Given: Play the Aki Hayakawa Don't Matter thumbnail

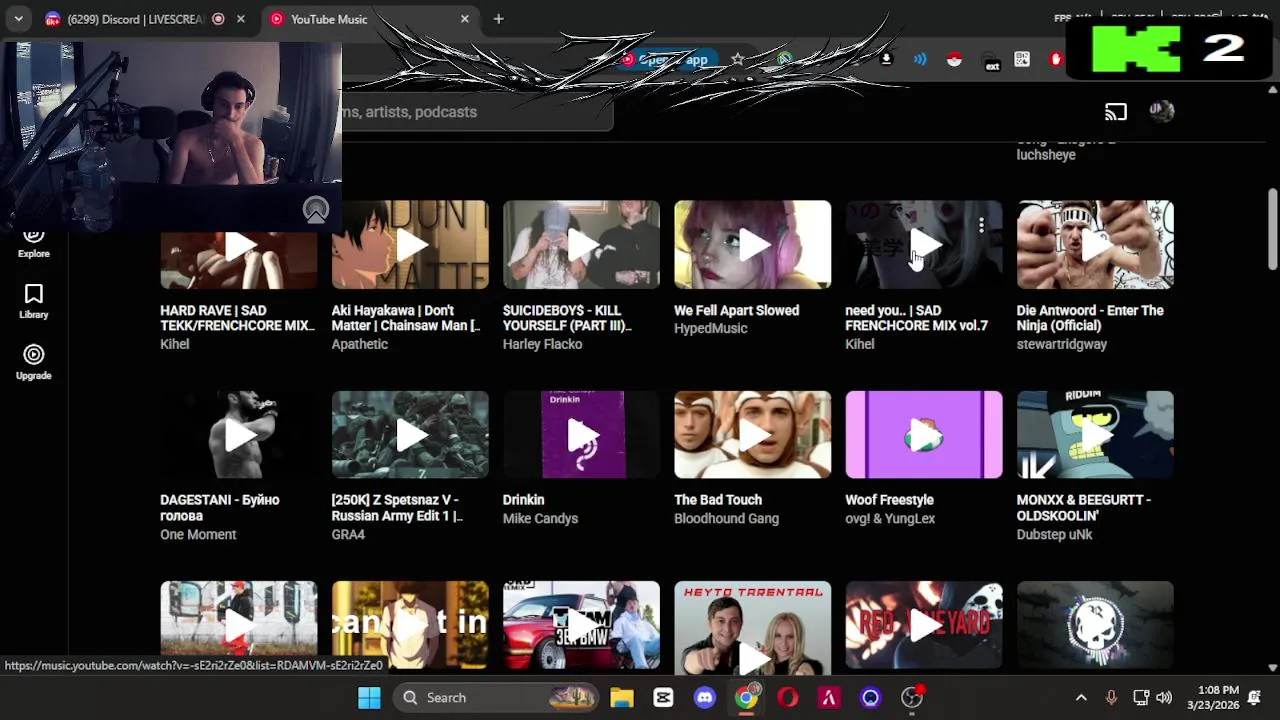Looking at the screenshot, I should coord(410,244).
